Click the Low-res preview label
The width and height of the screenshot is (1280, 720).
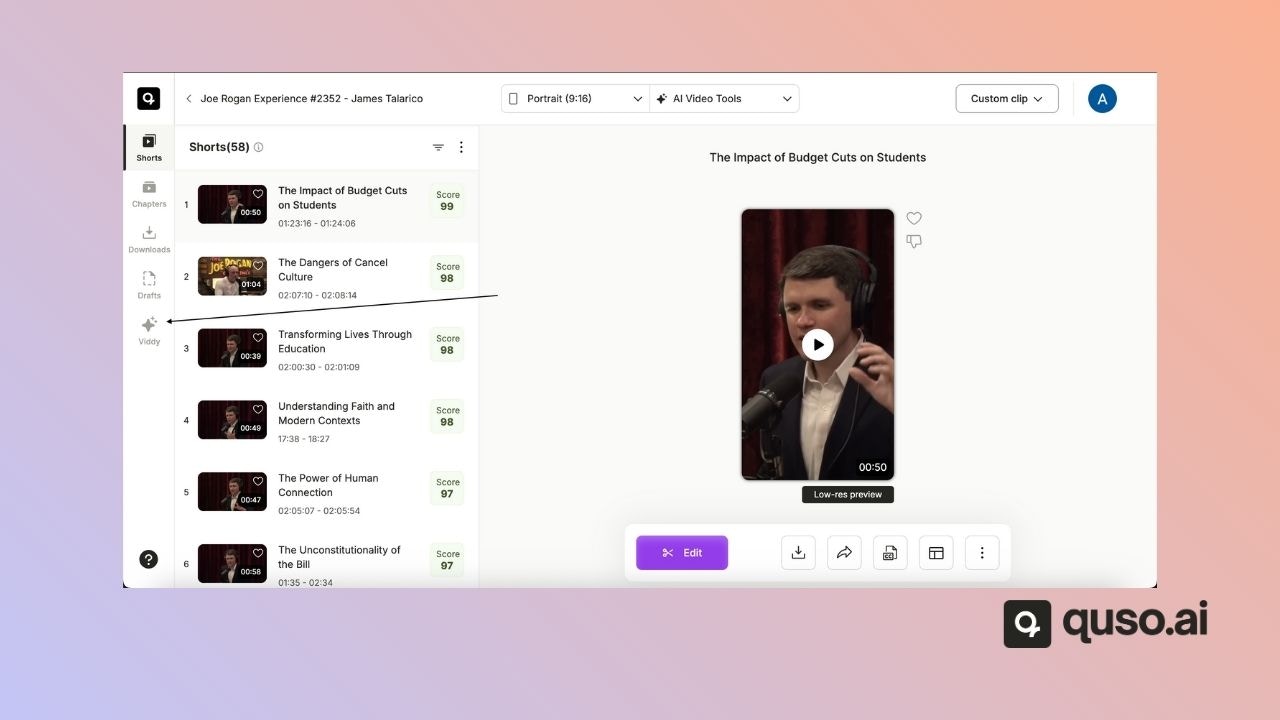[x=848, y=495]
